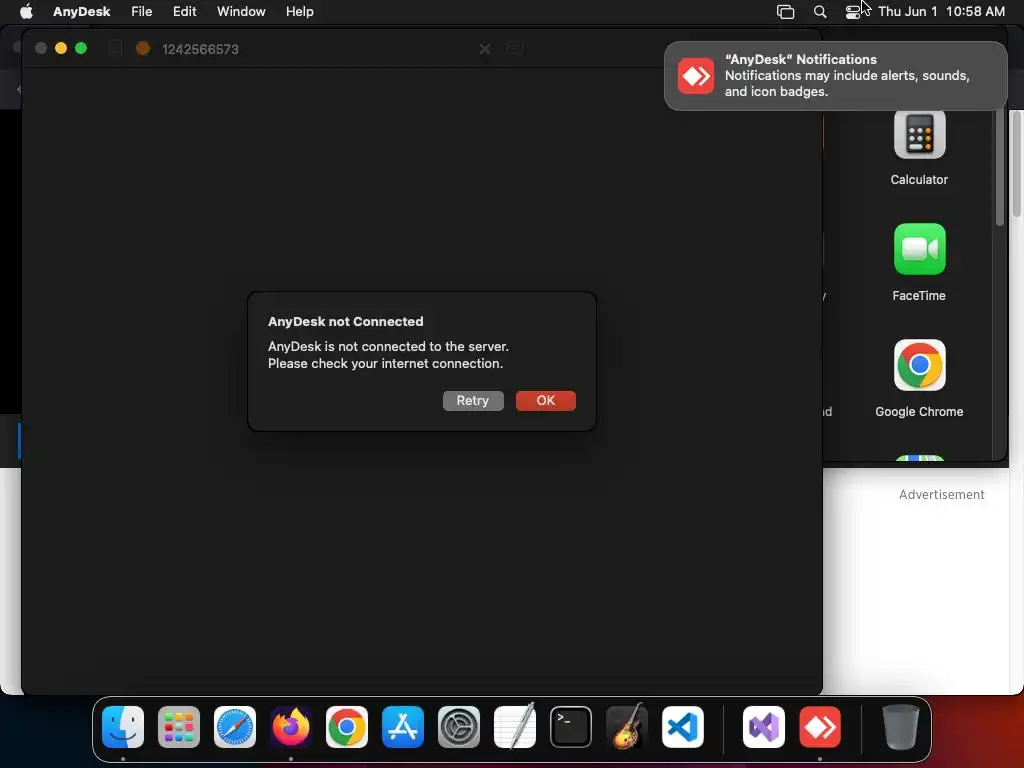Click the date and time in the menu bar
Screen dimensions: 1024x768
941,11
